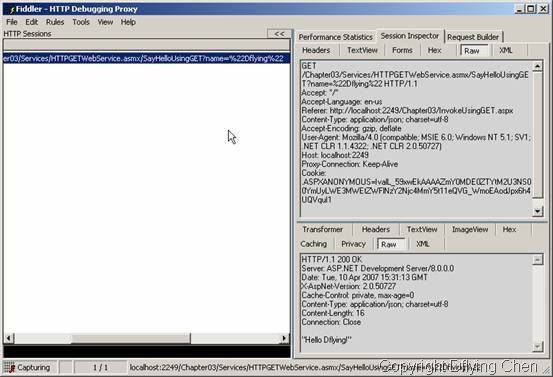Viewport: 553px width, 377px height.
Task: Select response Raw tab
Action: point(391,244)
